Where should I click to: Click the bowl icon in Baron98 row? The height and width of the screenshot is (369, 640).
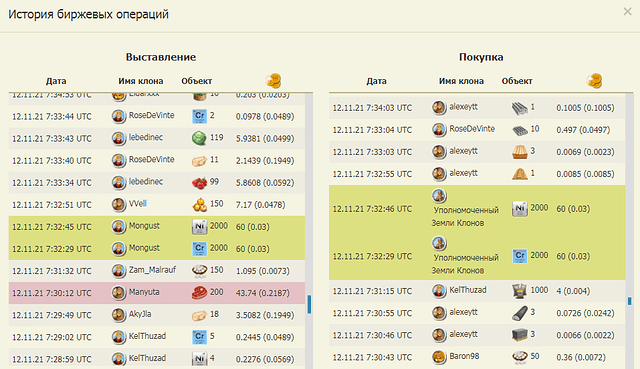[520, 357]
